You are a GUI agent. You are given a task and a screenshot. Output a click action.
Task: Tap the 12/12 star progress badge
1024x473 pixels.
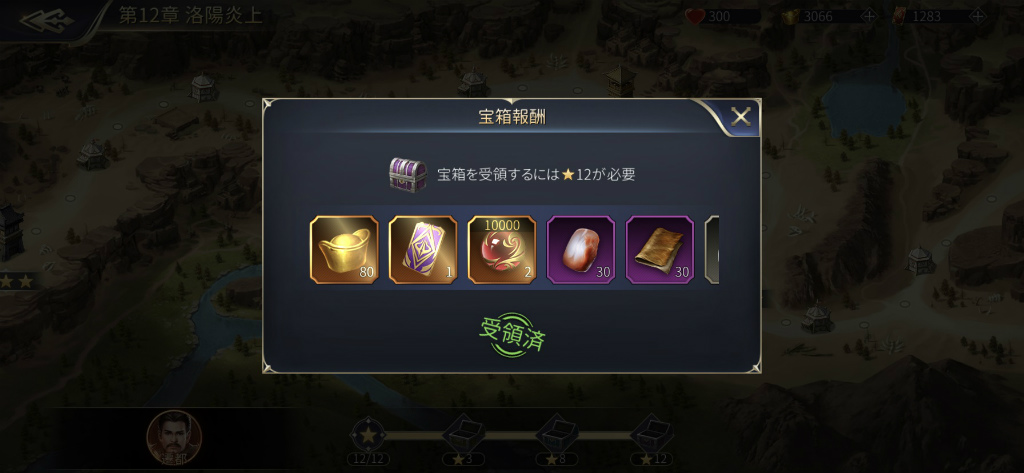tap(368, 440)
